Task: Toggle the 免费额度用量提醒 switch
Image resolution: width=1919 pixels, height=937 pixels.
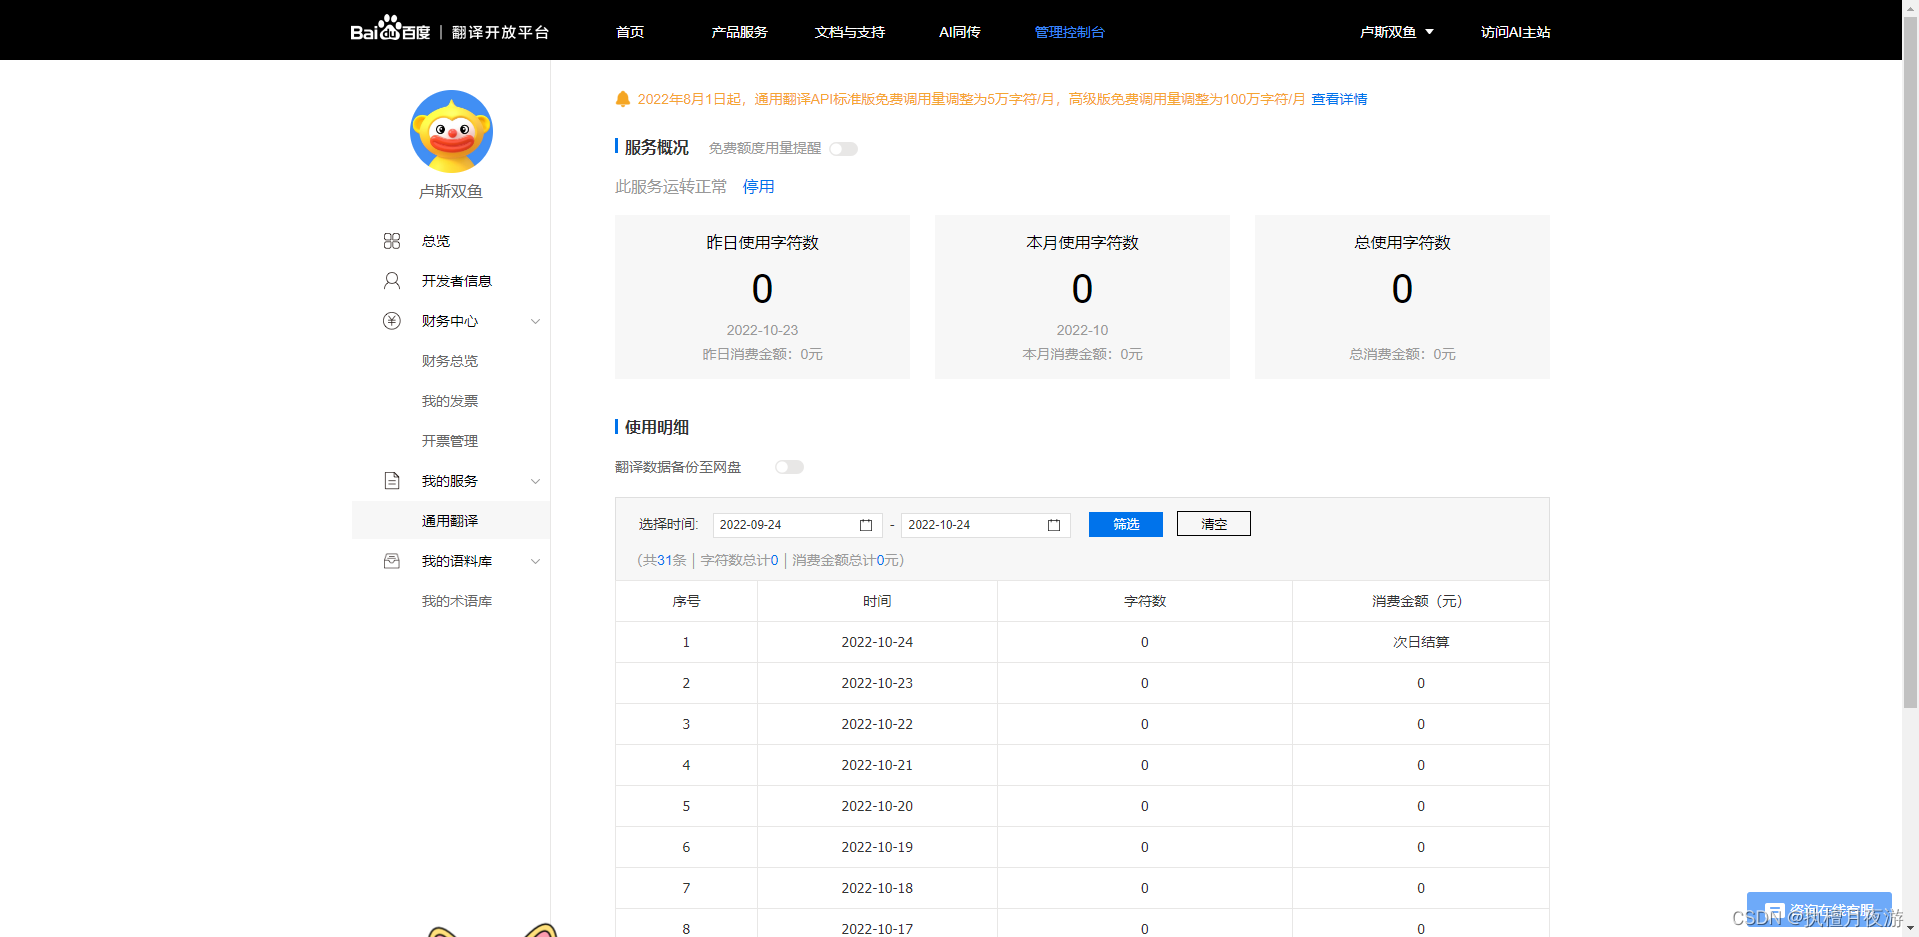Action: point(844,149)
